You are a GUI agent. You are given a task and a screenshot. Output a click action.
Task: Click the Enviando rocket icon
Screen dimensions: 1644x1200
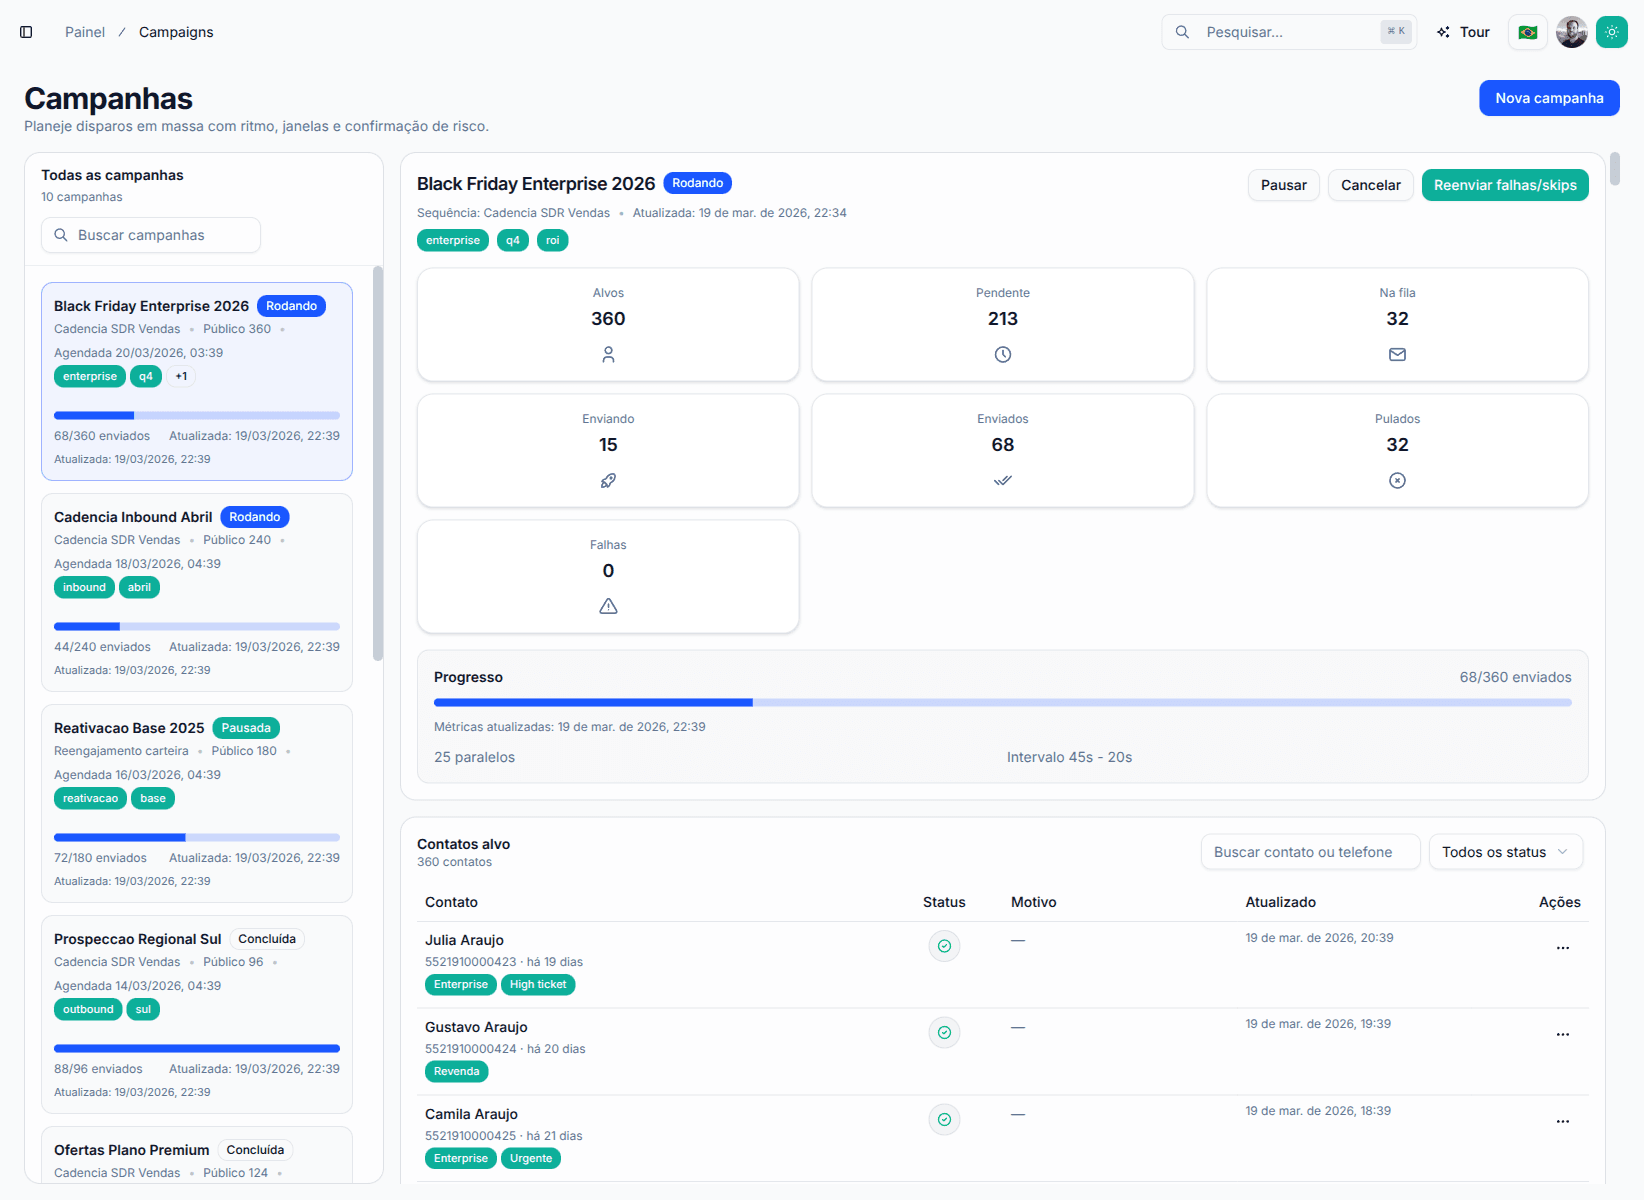[x=608, y=481]
